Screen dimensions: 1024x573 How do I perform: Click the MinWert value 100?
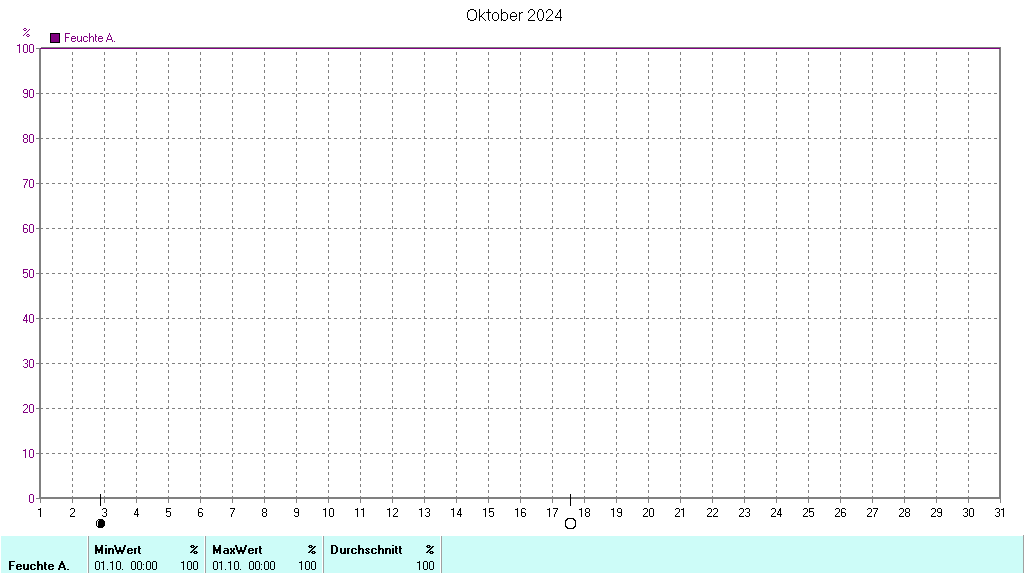(x=189, y=566)
